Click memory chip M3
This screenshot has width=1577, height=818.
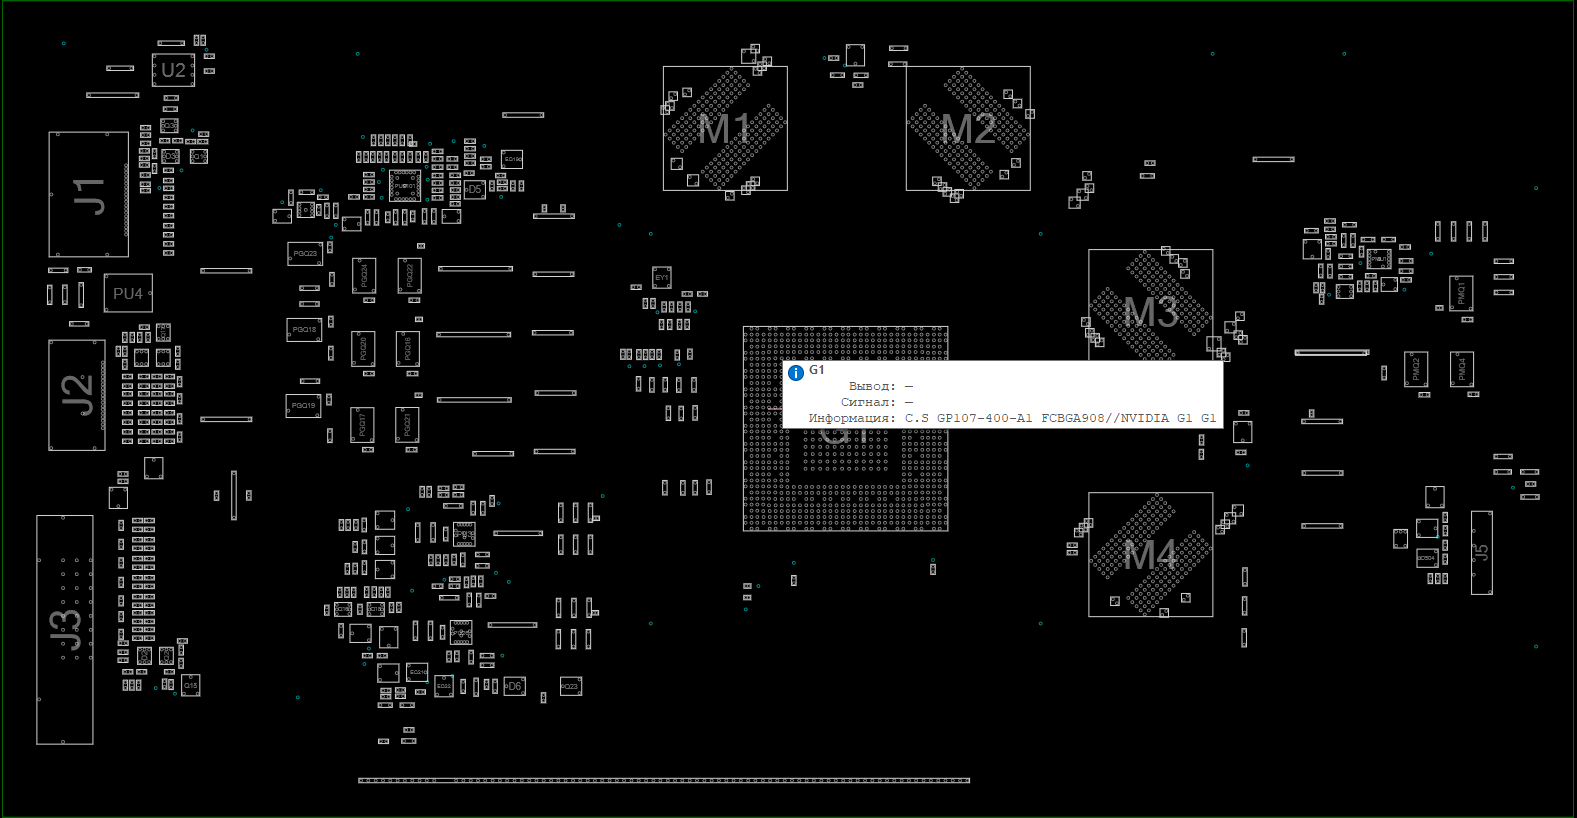coord(1150,300)
